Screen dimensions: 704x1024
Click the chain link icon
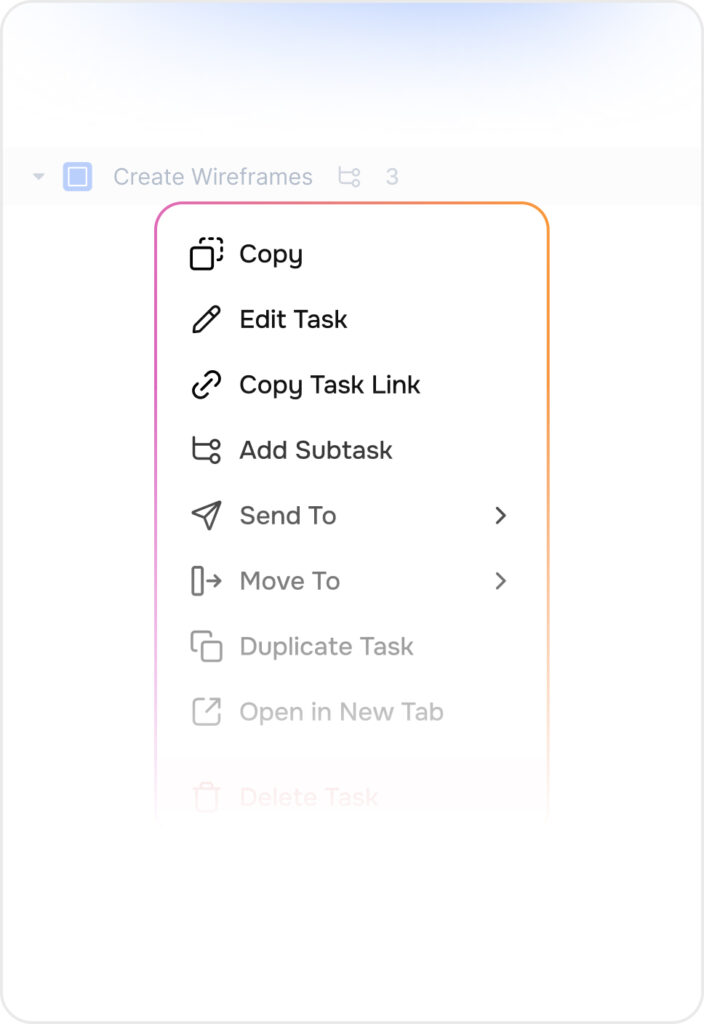(206, 385)
